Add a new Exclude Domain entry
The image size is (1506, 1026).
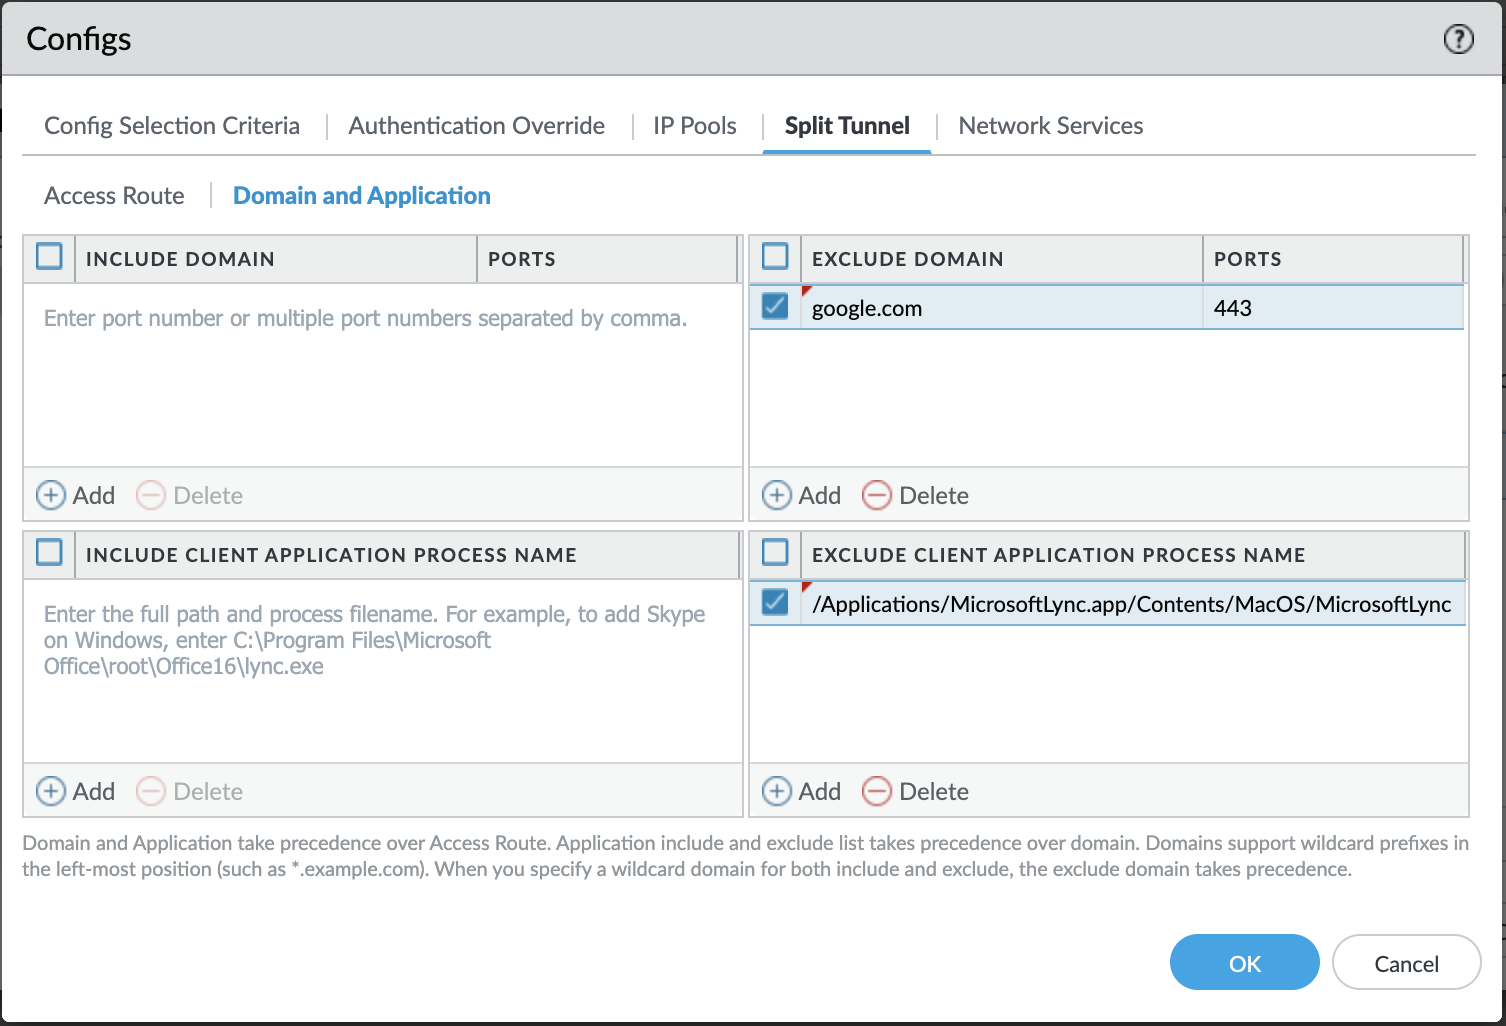801,495
